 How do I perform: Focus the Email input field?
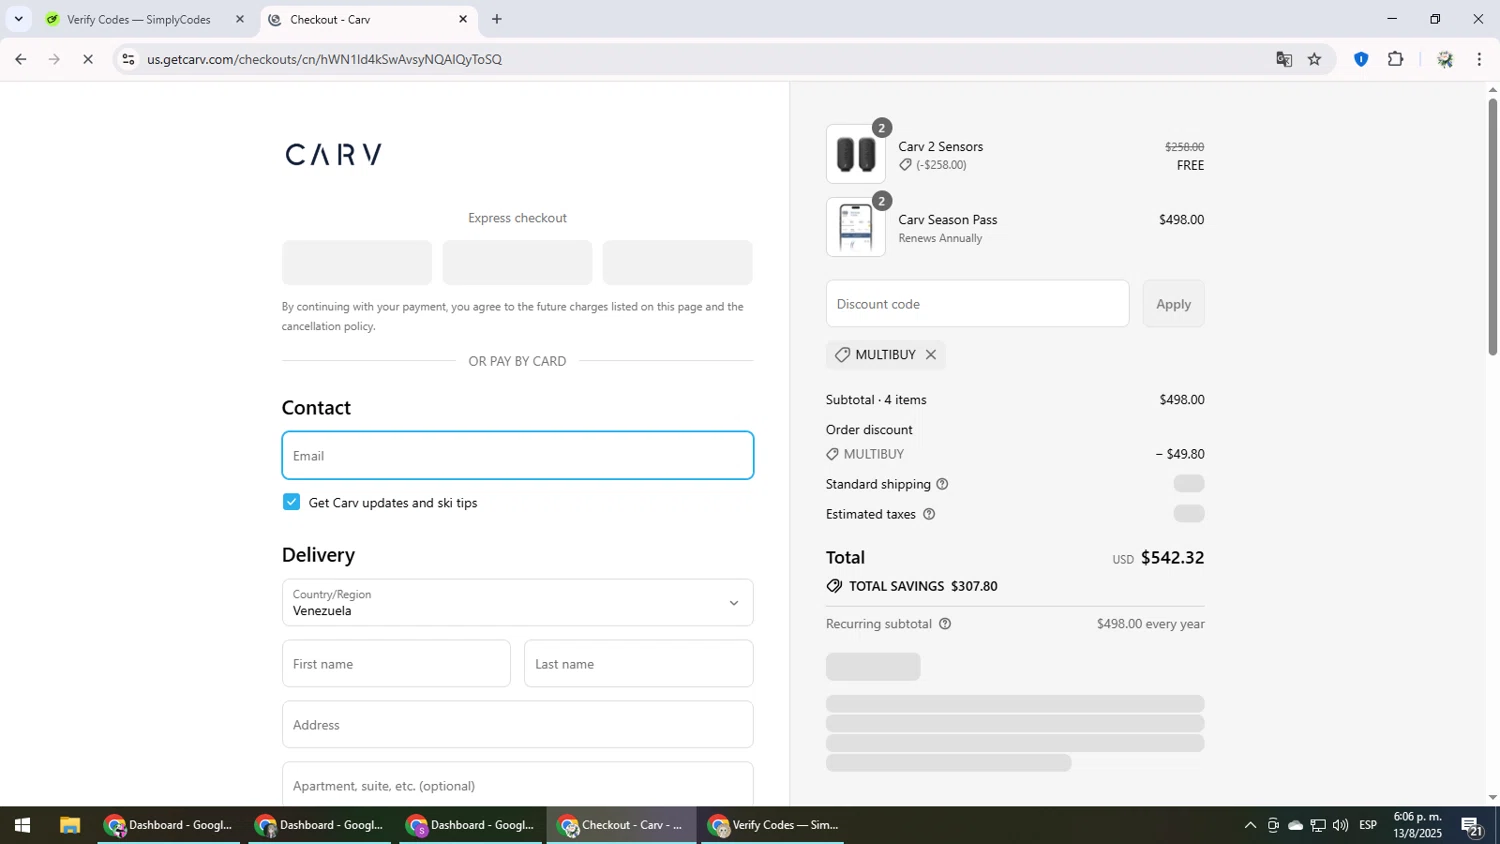(518, 455)
